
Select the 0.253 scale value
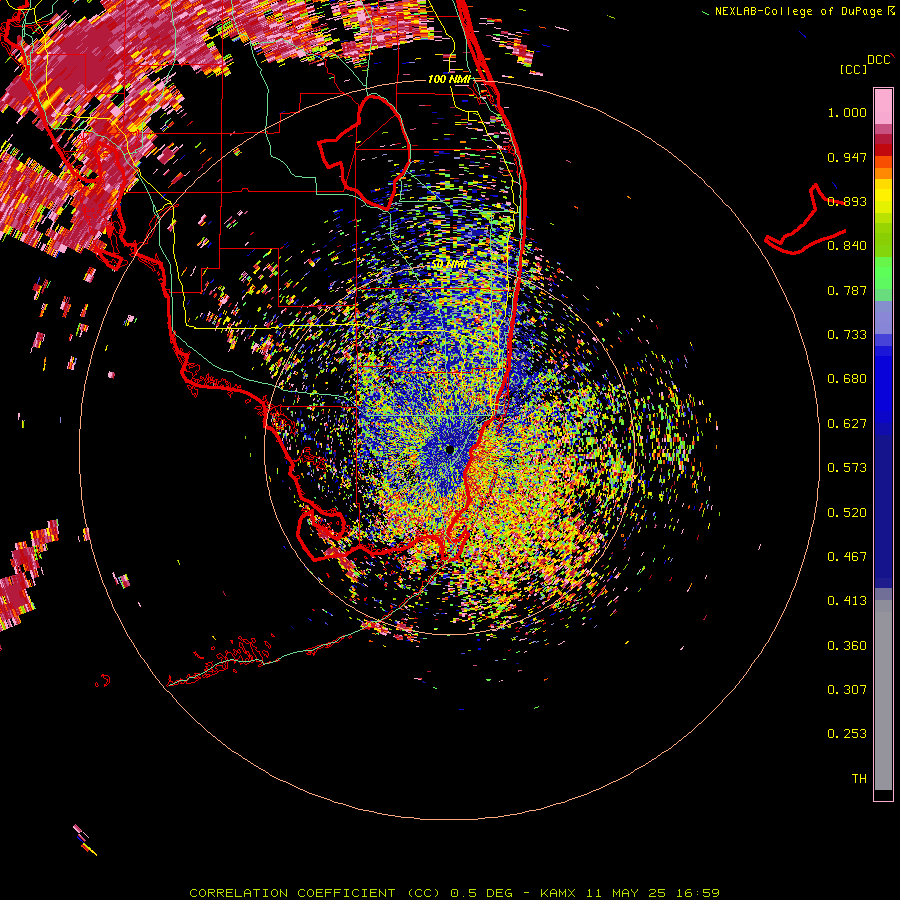coord(847,734)
